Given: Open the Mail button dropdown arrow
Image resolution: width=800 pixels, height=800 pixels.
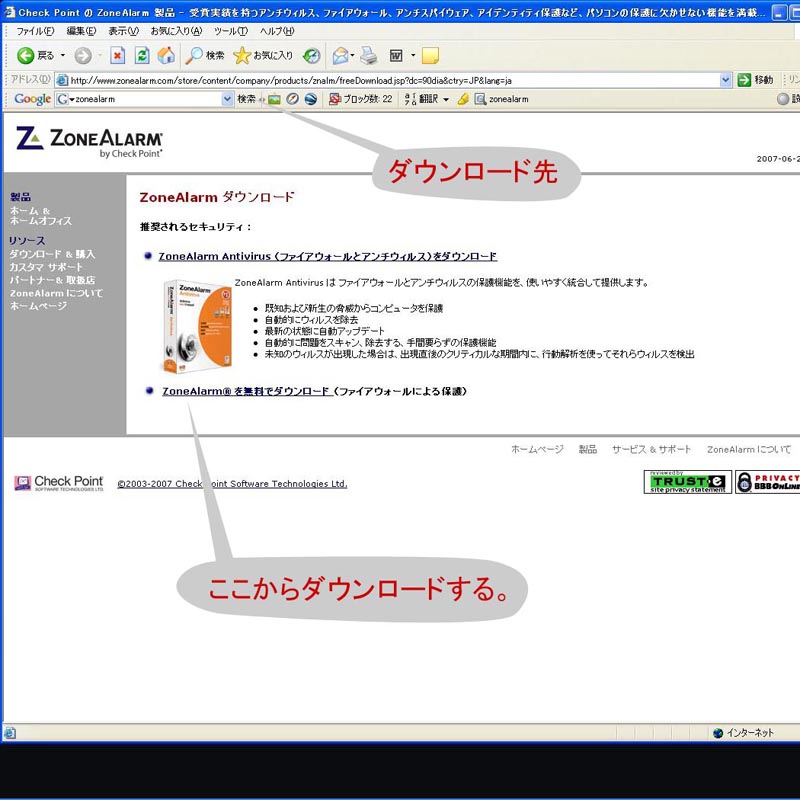Looking at the screenshot, I should point(352,55).
